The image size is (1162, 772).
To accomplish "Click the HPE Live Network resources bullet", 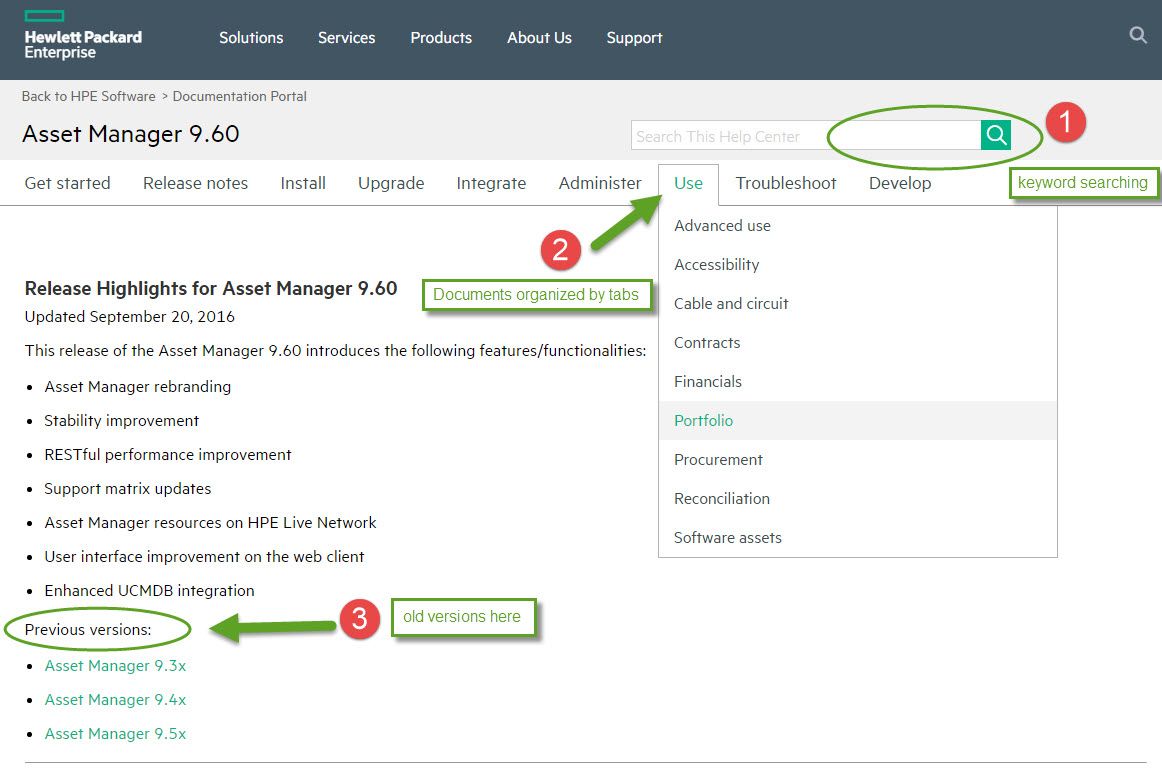I will tap(210, 523).
